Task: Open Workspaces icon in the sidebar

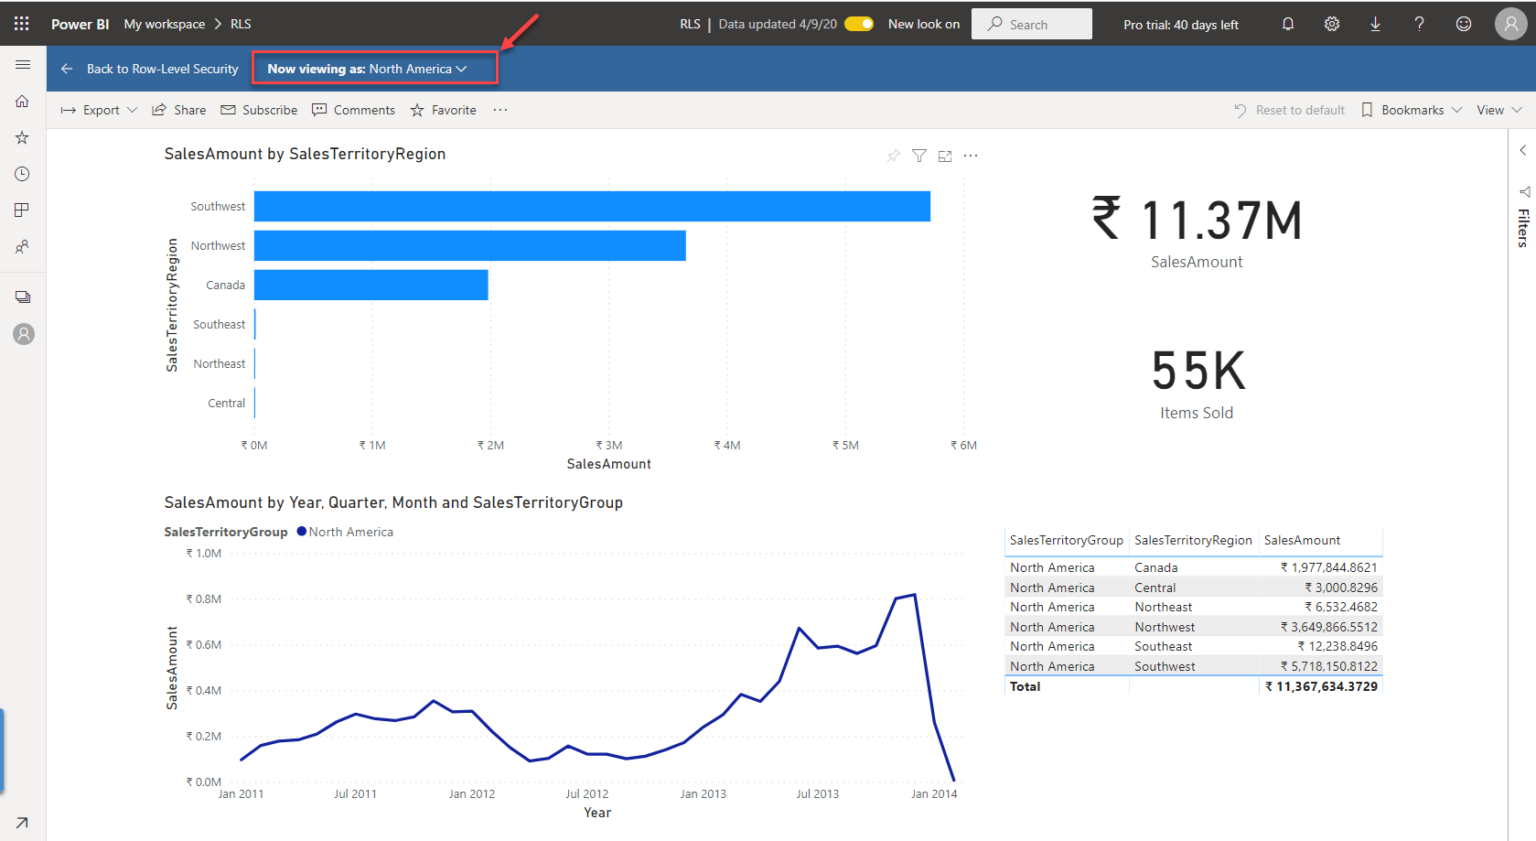Action: pos(22,210)
